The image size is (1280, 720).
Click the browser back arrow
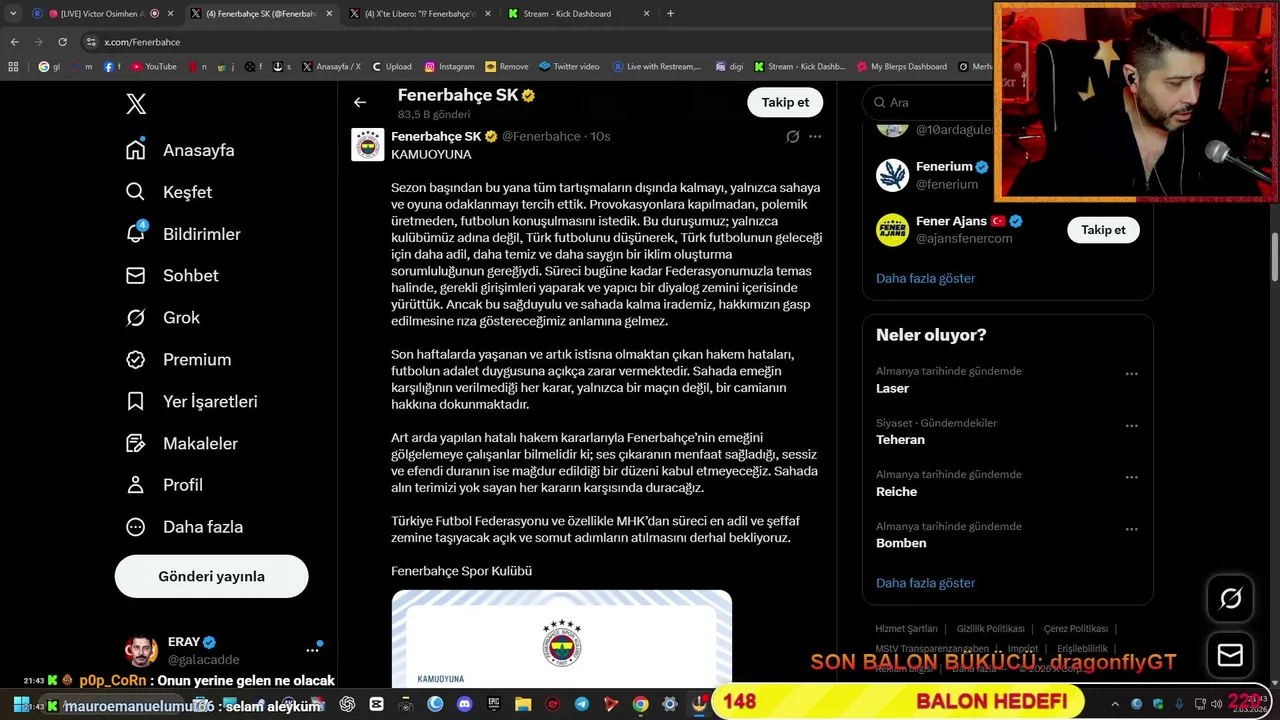[14, 42]
